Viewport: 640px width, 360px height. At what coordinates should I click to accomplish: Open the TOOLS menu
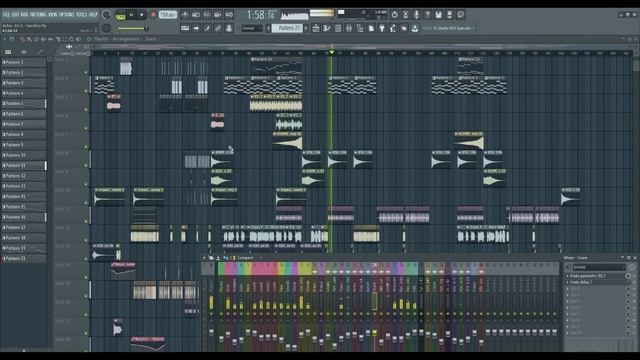(82, 15)
